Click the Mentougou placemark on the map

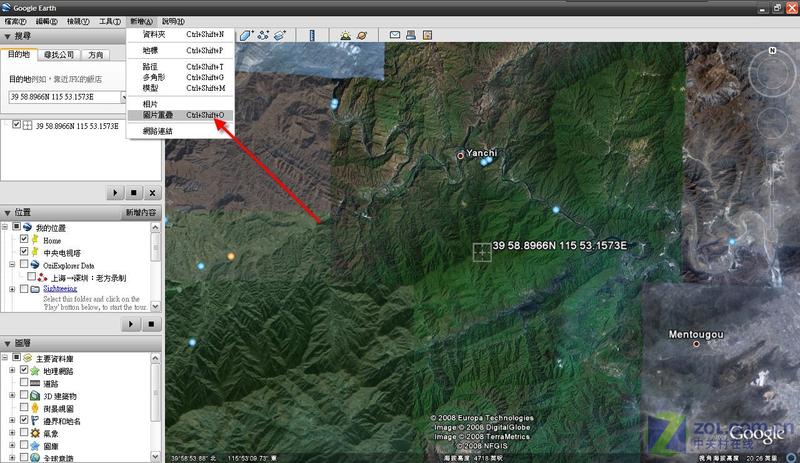point(696,344)
